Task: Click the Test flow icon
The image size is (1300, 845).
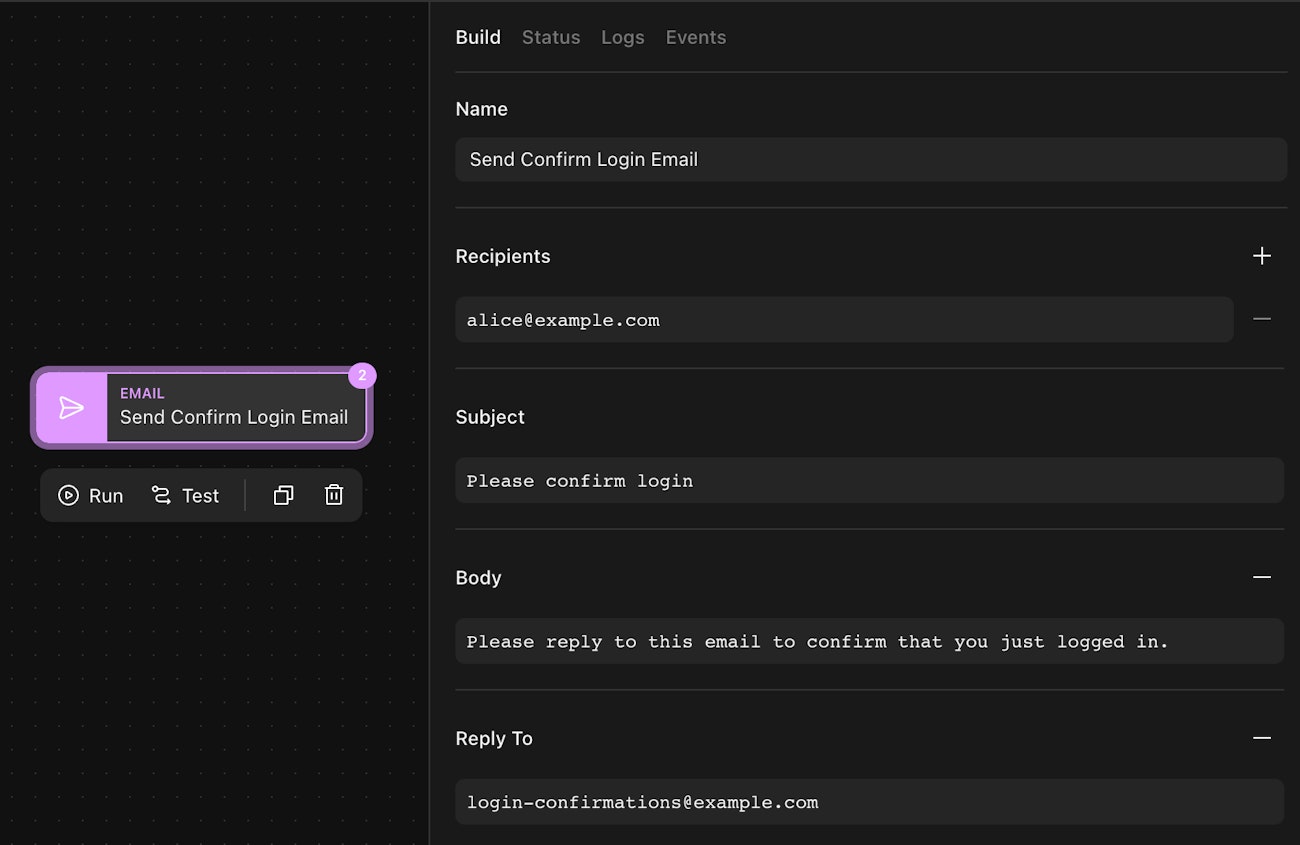Action: point(161,495)
